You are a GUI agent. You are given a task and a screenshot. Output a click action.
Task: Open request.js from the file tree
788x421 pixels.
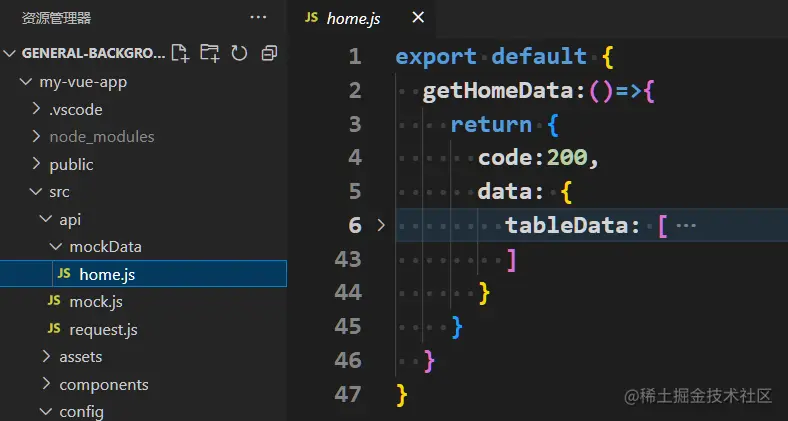103,329
